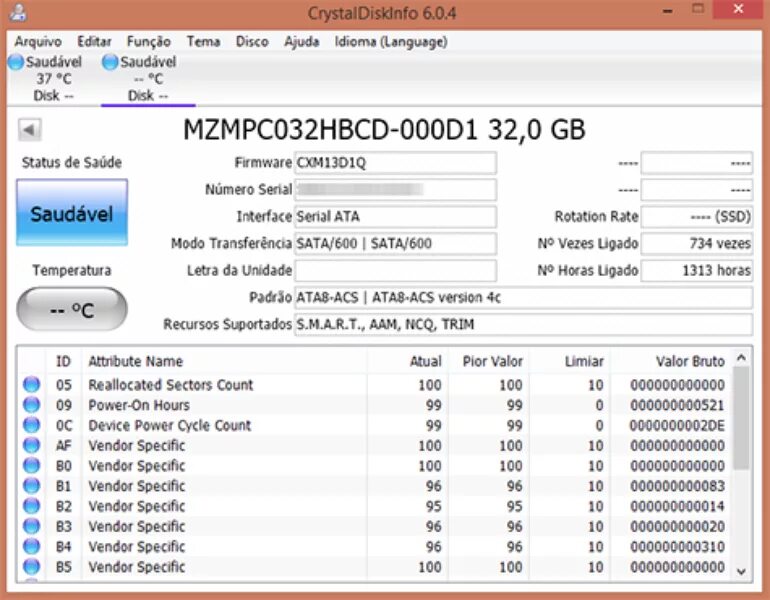Click the status icon for Power-On Hours
770x600 pixels.
31,405
